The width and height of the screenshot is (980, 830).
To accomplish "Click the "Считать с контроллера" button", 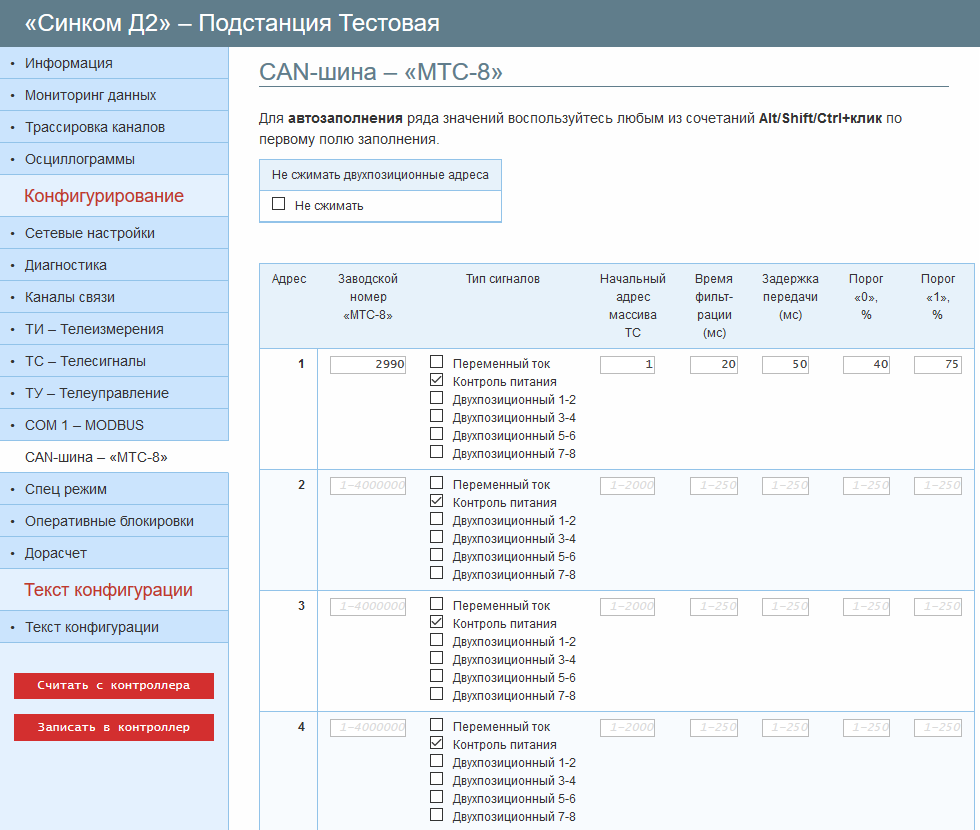I will coord(114,686).
